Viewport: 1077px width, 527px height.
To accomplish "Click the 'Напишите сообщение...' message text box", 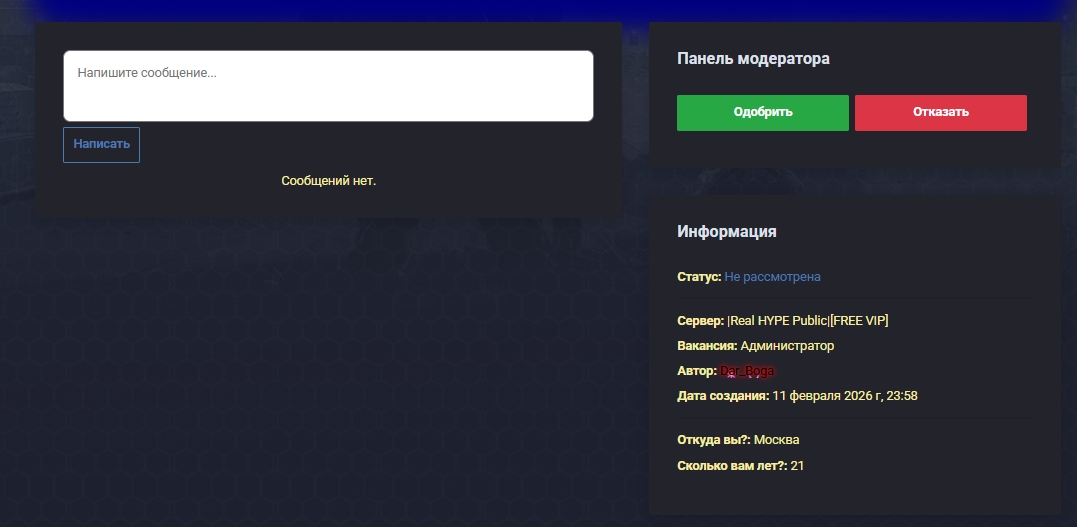I will coord(328,86).
